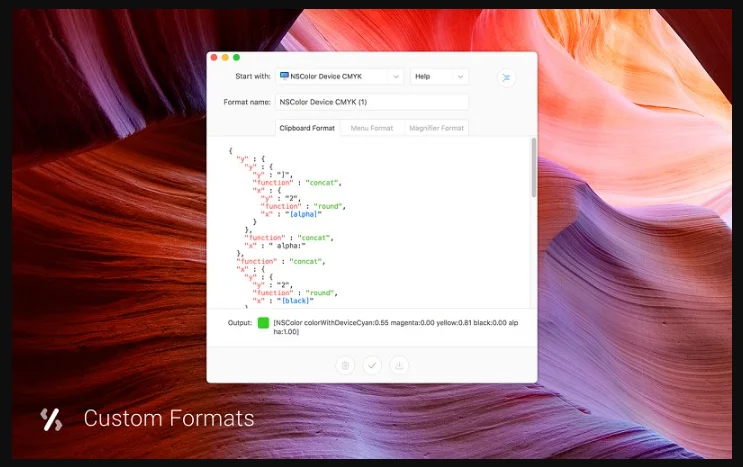Viewport: 743px width, 467px height.
Task: Click the download export button
Action: pyautogui.click(x=399, y=365)
